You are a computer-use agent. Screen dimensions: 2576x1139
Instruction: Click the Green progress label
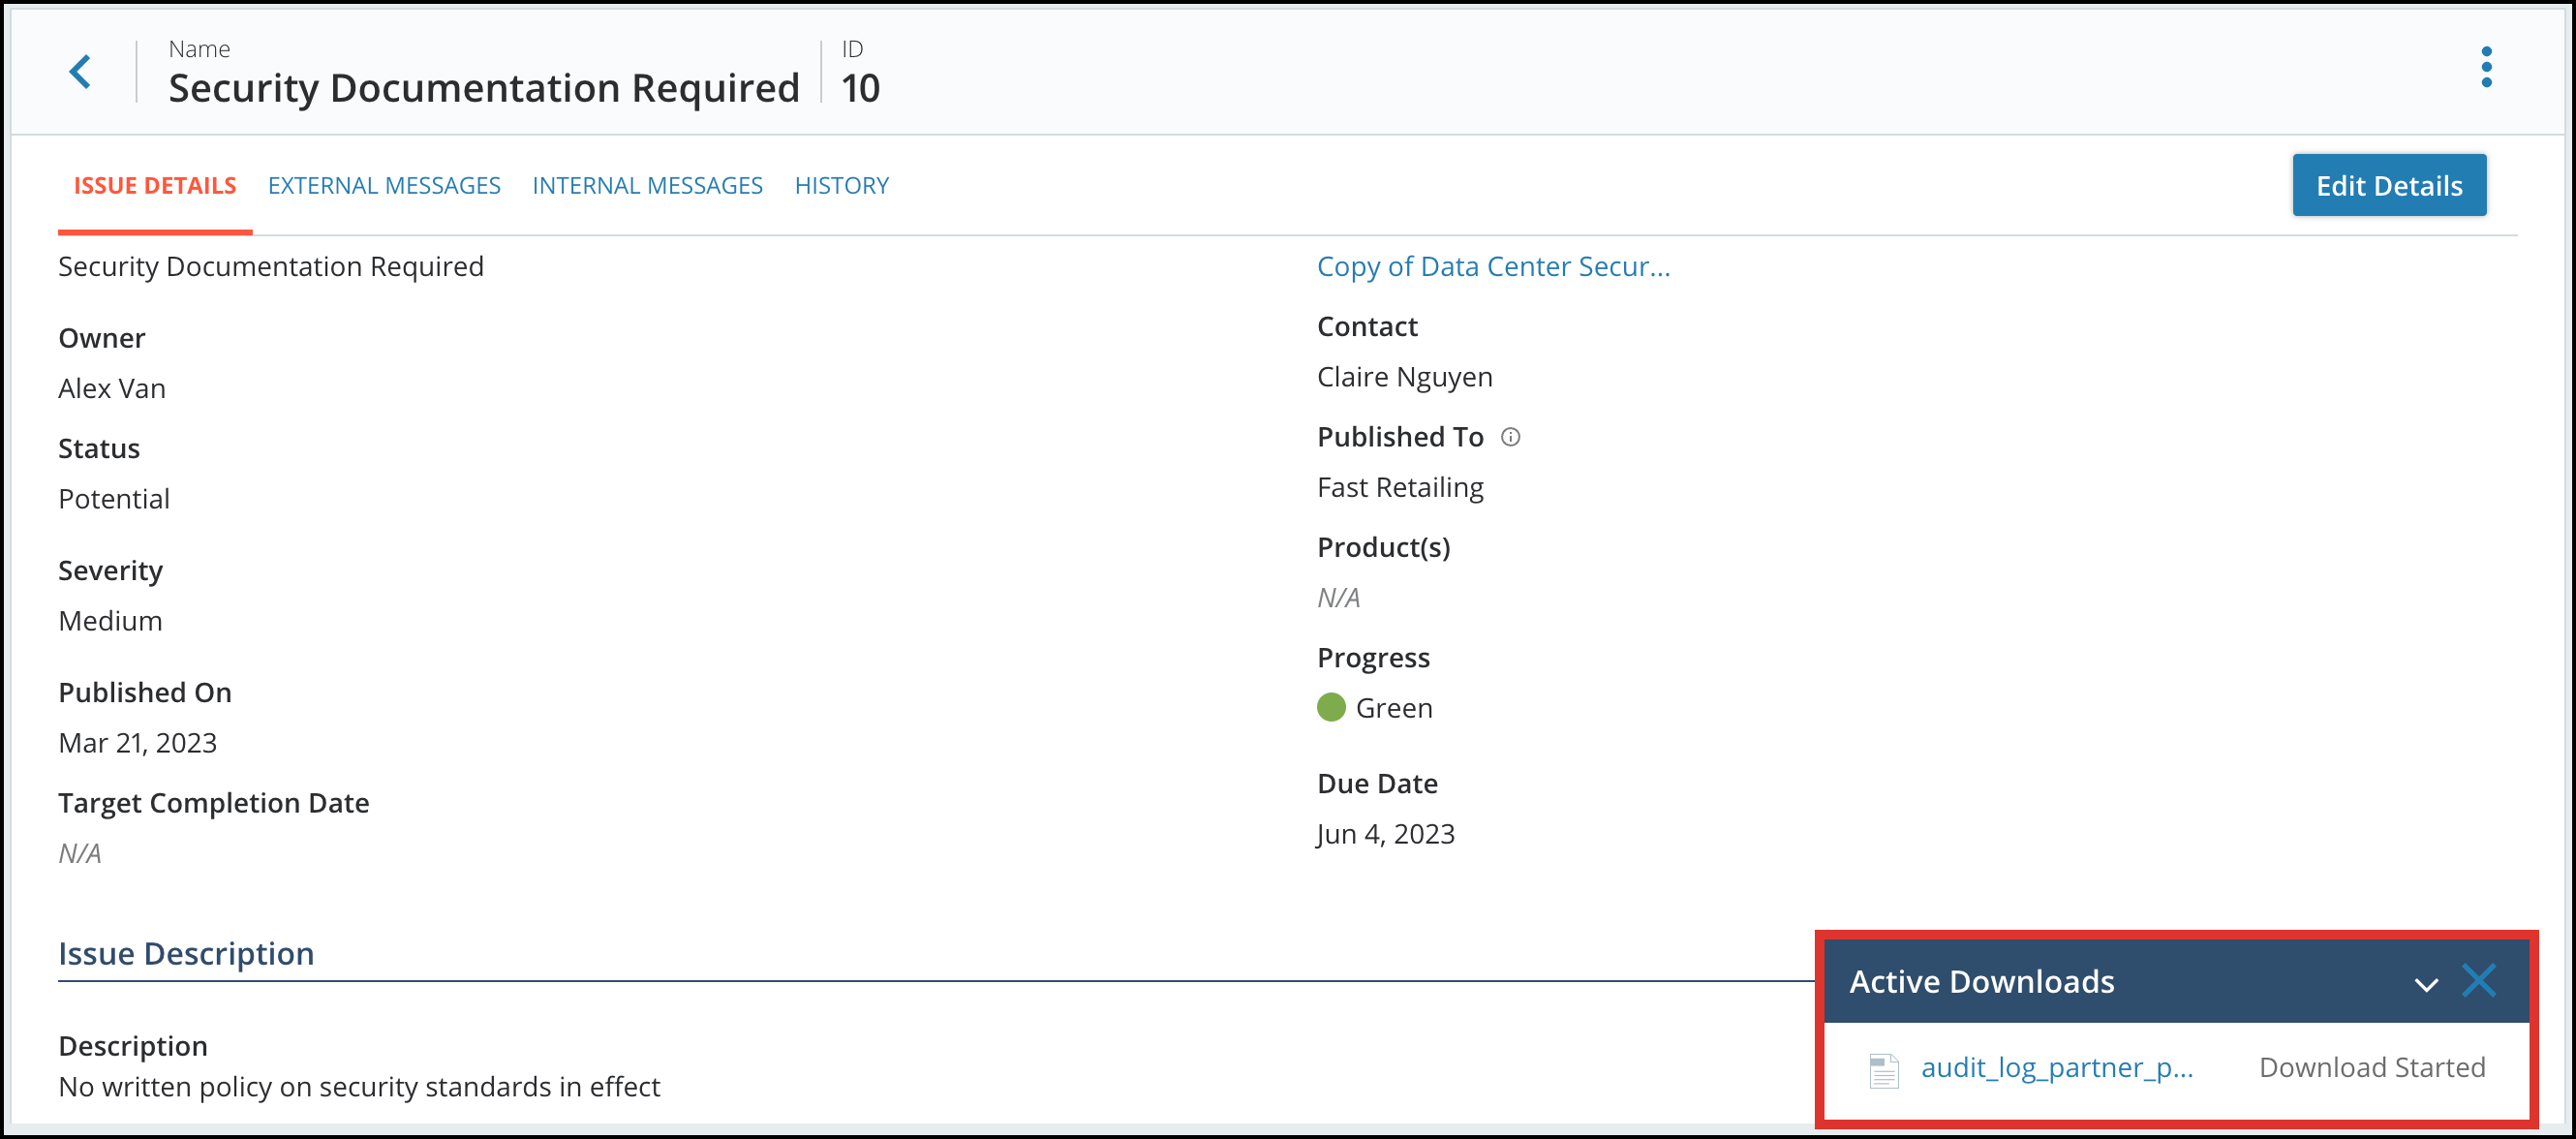1394,708
